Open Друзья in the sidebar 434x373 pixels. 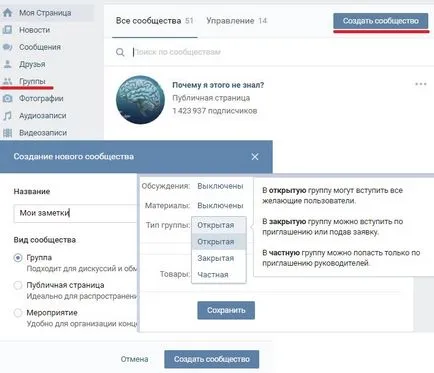pyautogui.click(x=32, y=64)
